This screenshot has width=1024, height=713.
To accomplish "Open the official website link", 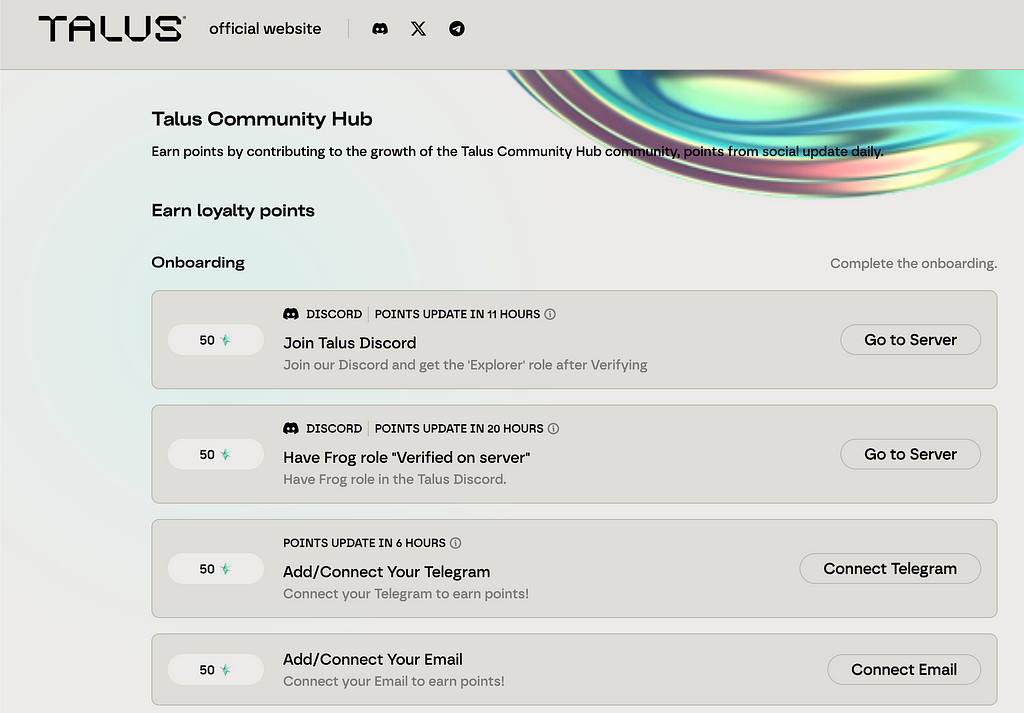I will pyautogui.click(x=264, y=29).
